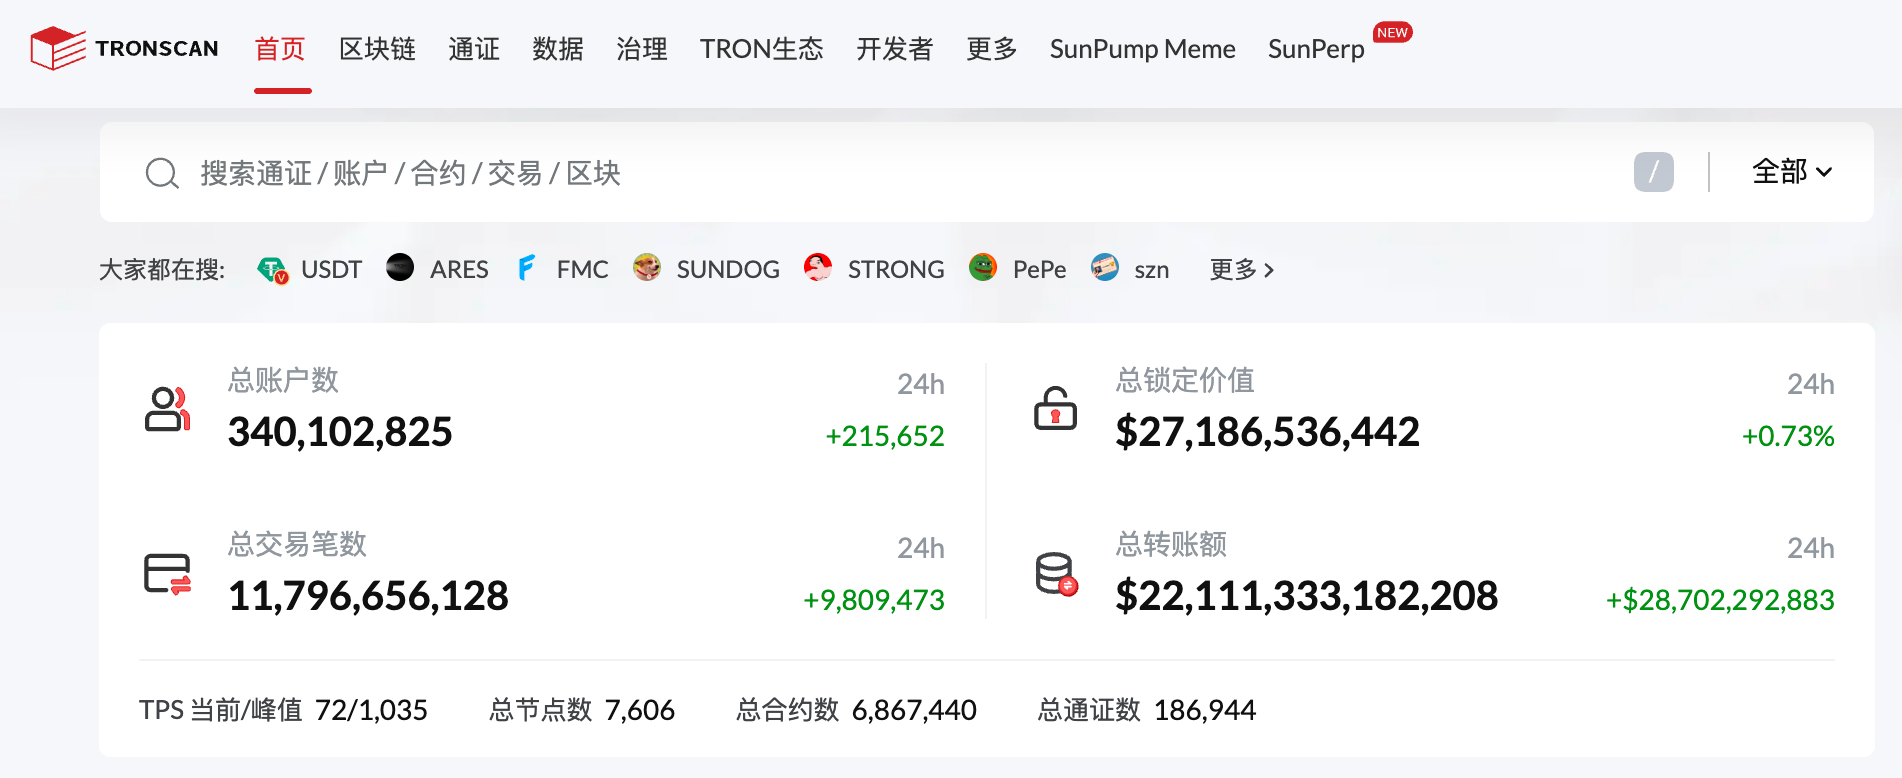This screenshot has width=1902, height=778.
Task: Click the USDT token icon
Action: pyautogui.click(x=272, y=269)
